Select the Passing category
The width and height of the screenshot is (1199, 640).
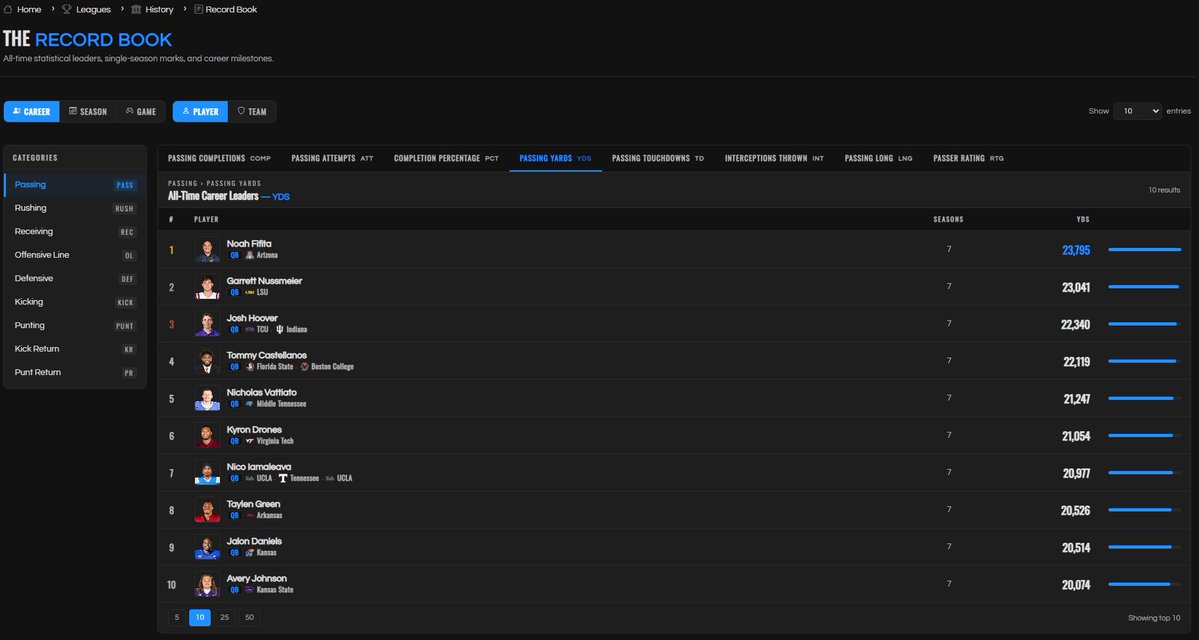[x=75, y=184]
